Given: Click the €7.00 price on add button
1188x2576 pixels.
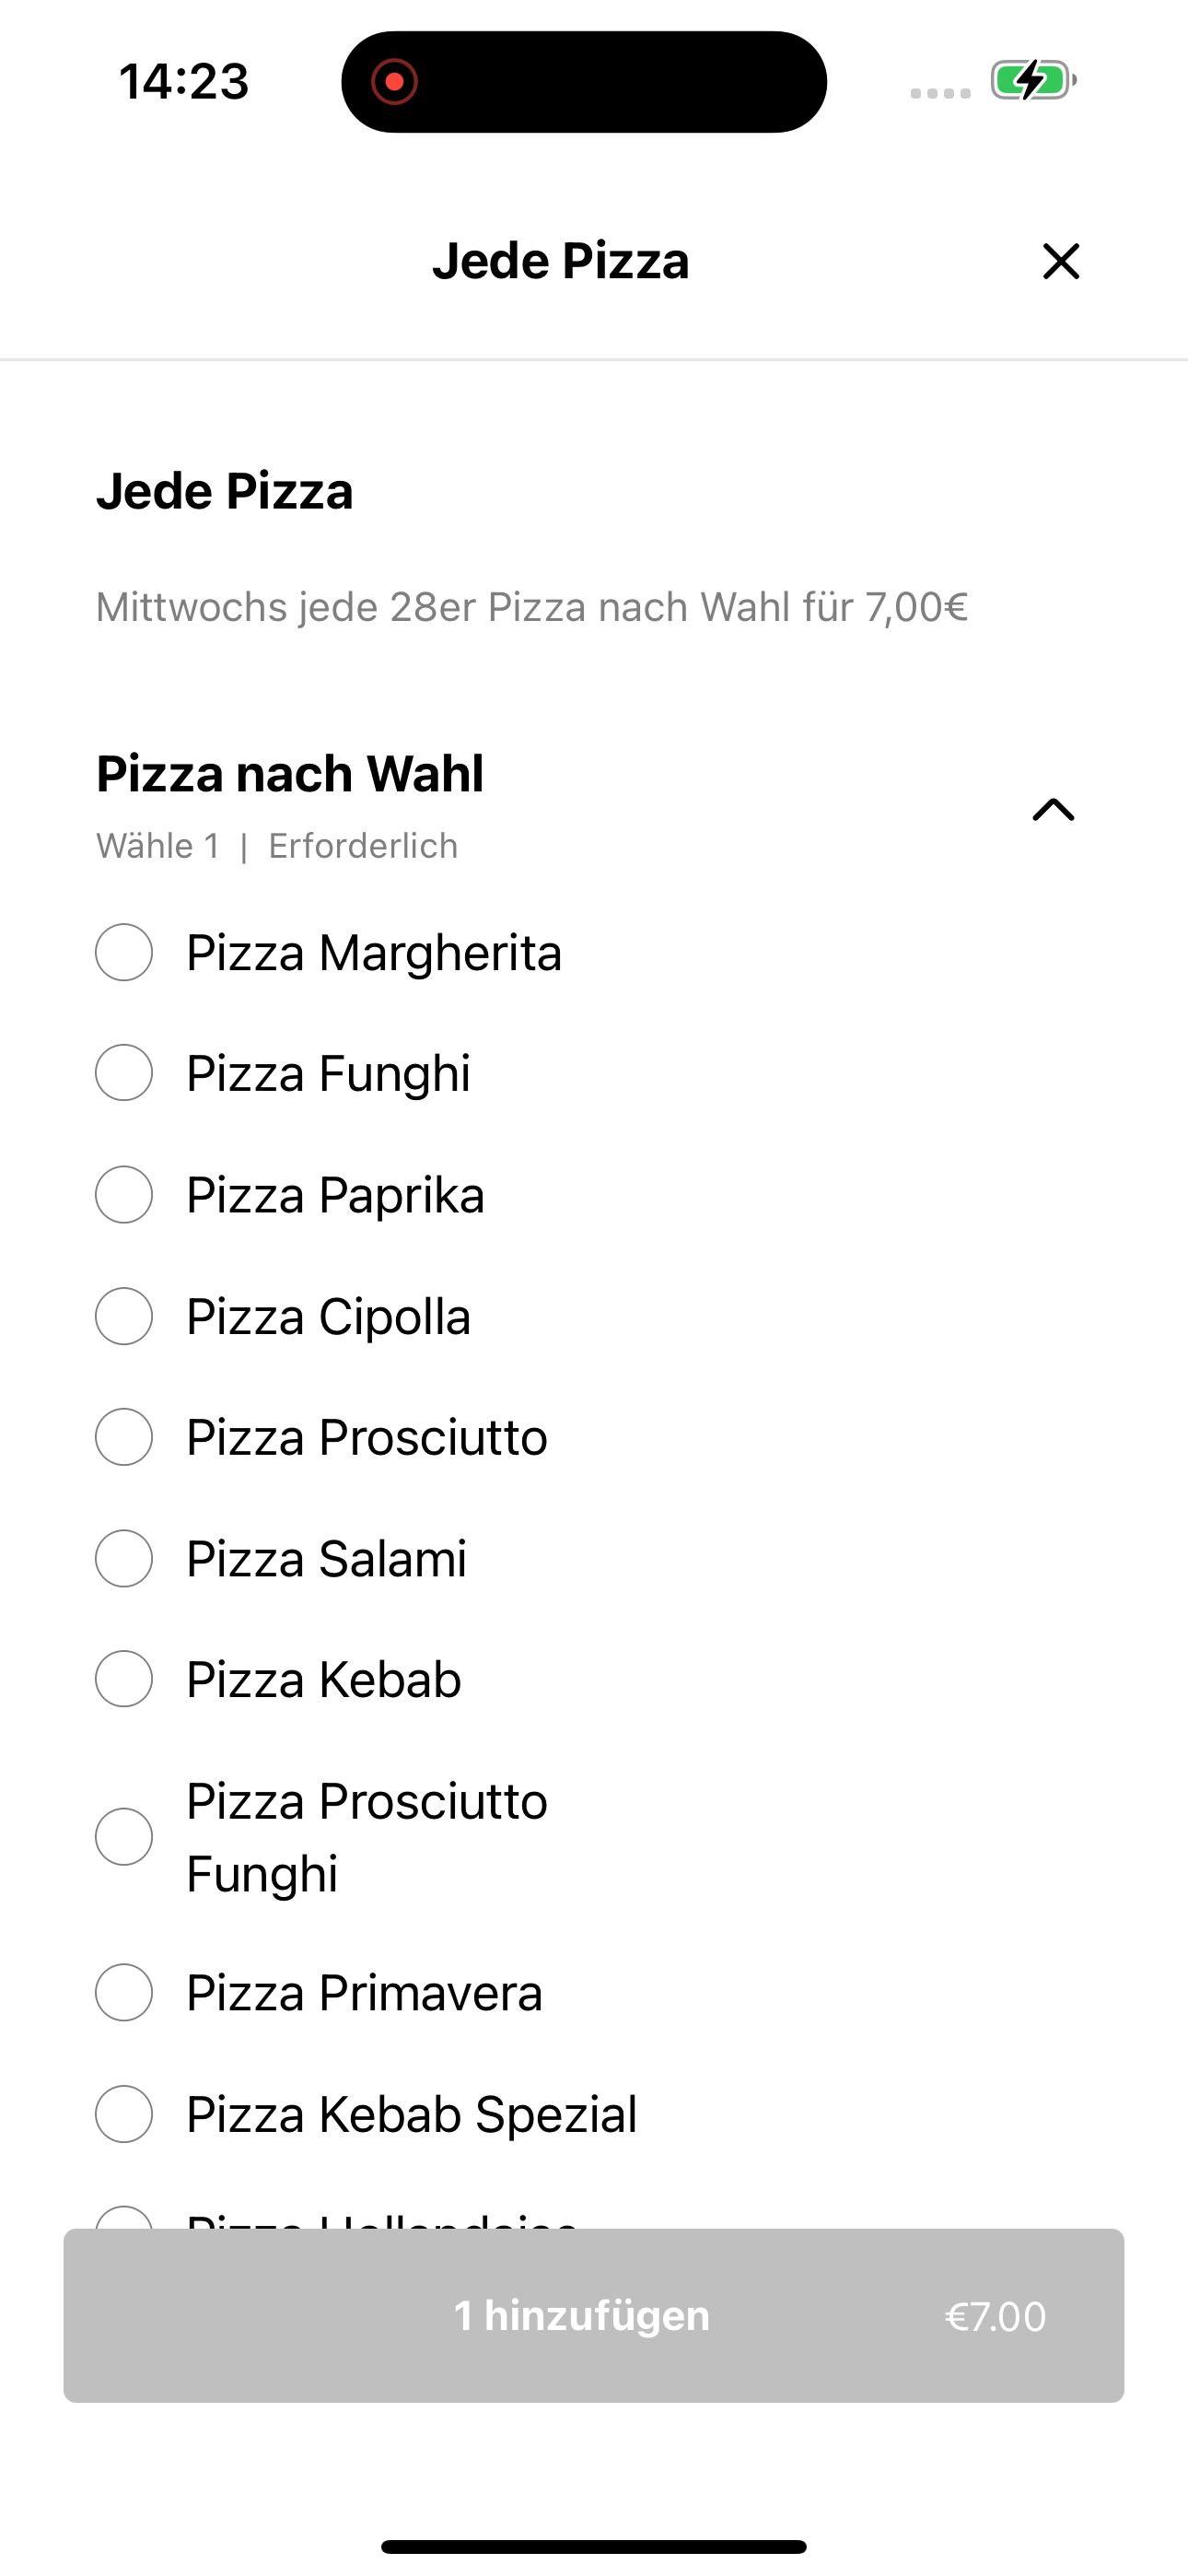Looking at the screenshot, I should tap(995, 2317).
